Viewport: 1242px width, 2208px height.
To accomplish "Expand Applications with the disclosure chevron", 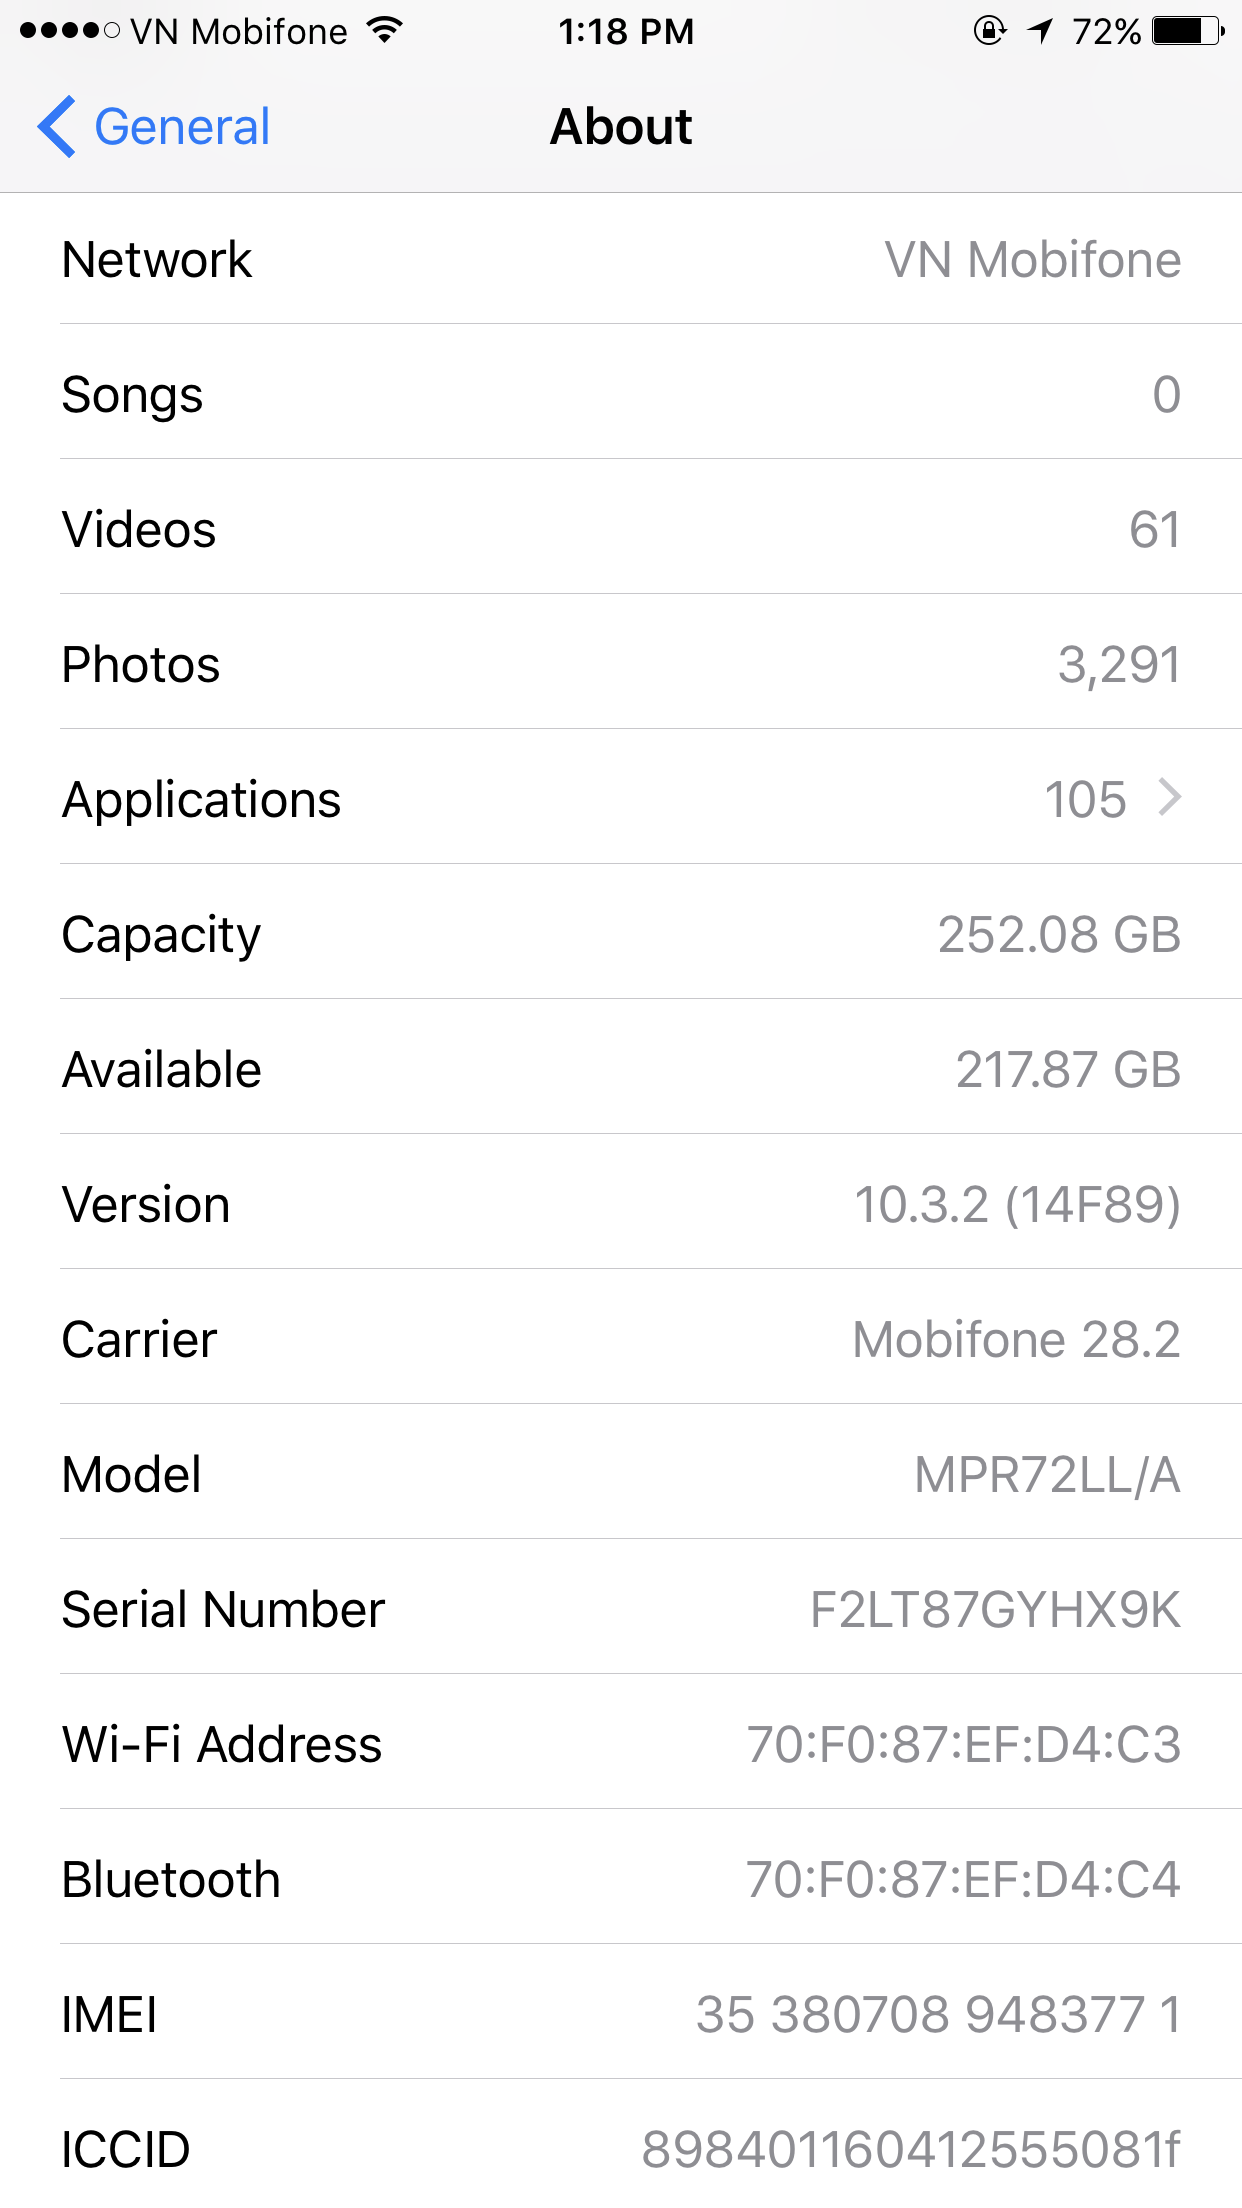I will coord(1169,798).
